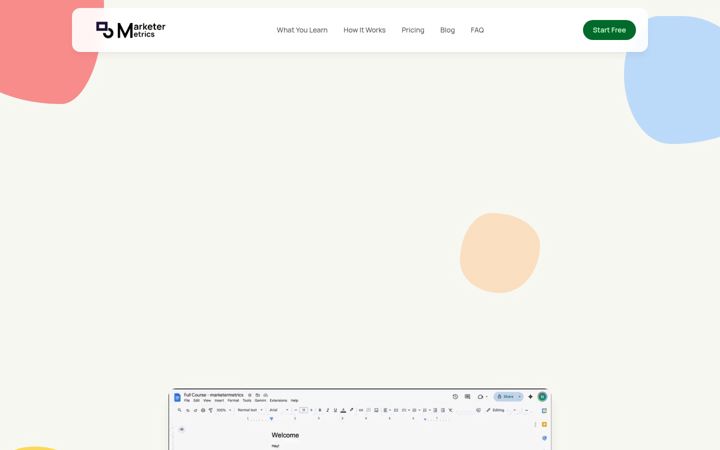Open the Insert menu in Docs
Screen dimensions: 720x450
point(219,400)
